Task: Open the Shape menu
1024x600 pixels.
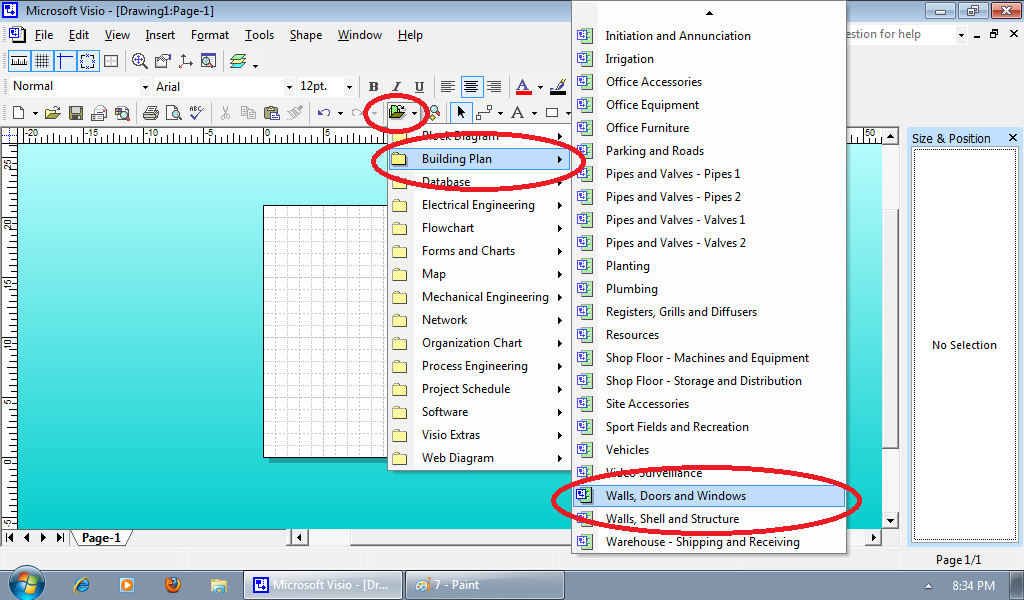Action: pyautogui.click(x=306, y=35)
